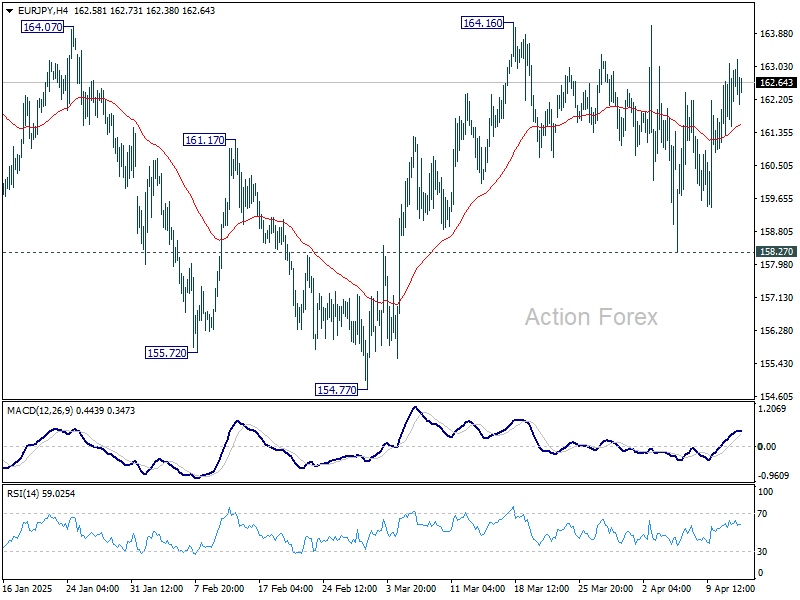Click the 160.505 price axis value
Viewport: 800px width, 600px height.
(777, 166)
